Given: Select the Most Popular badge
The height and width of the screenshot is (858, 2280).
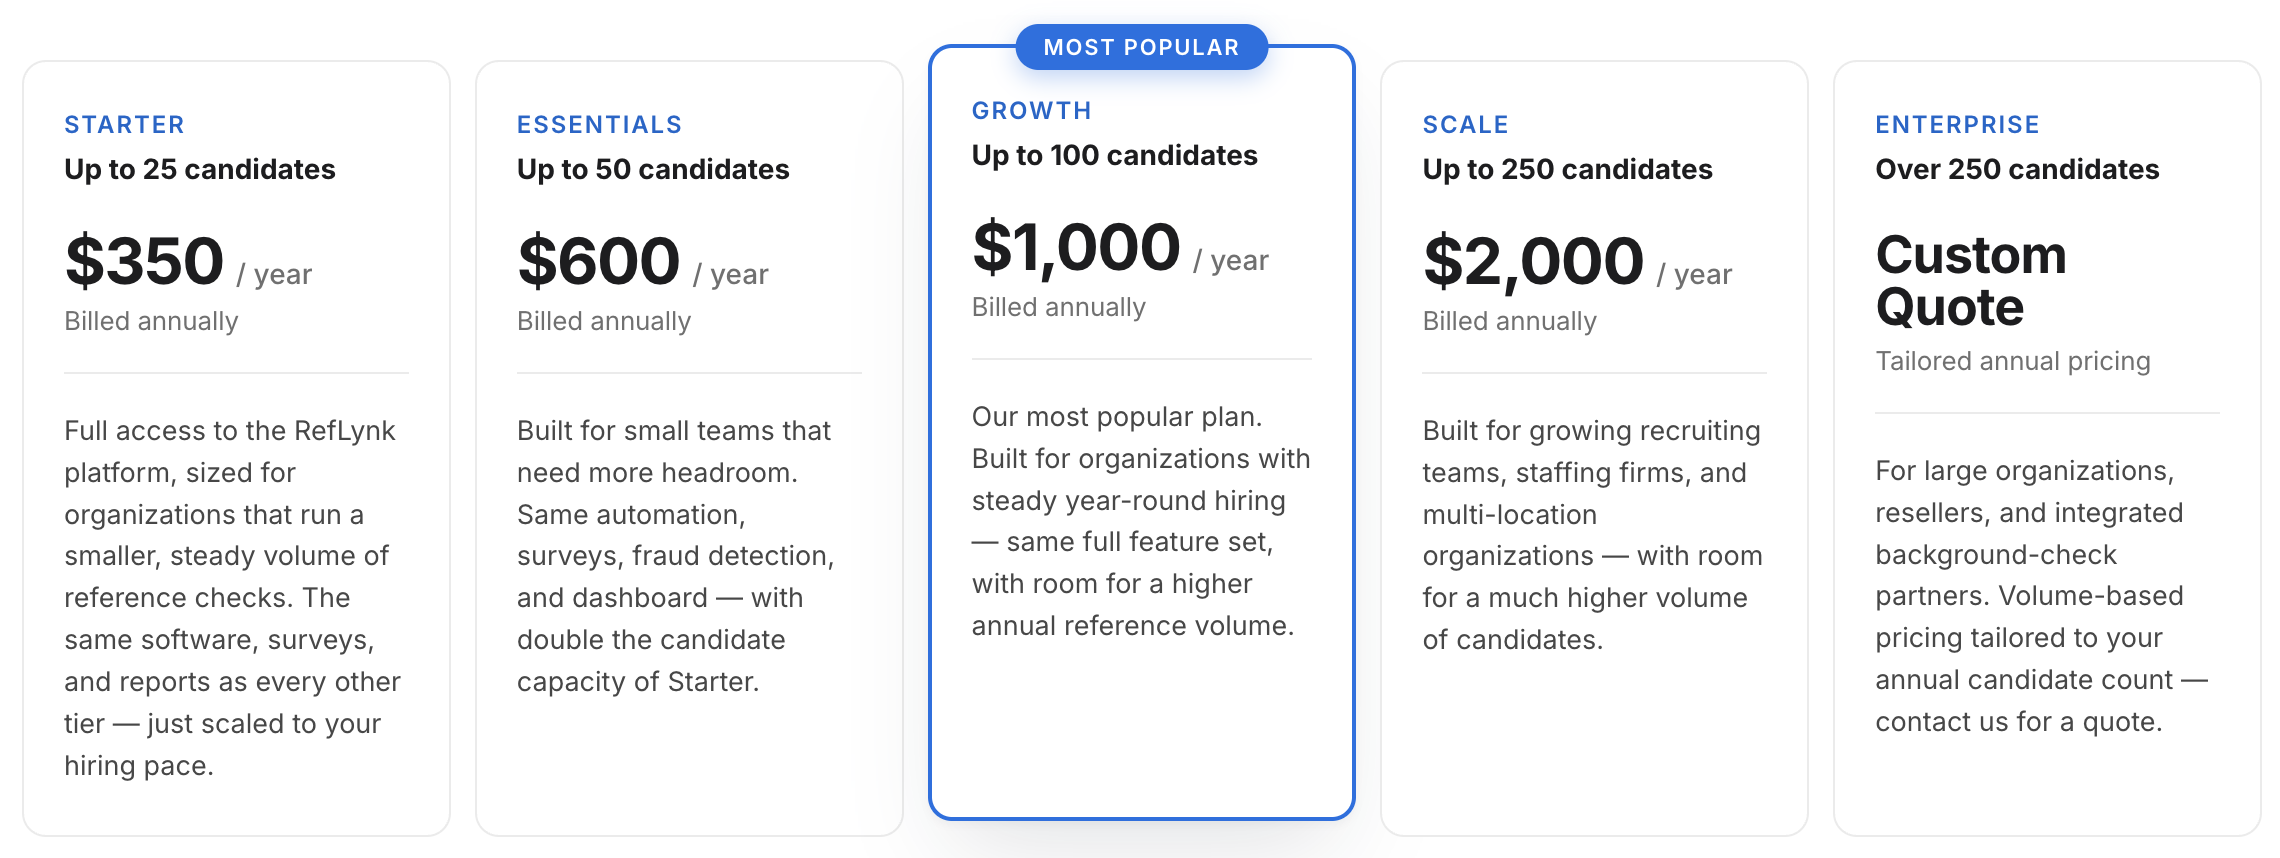Looking at the screenshot, I should pyautogui.click(x=1141, y=47).
